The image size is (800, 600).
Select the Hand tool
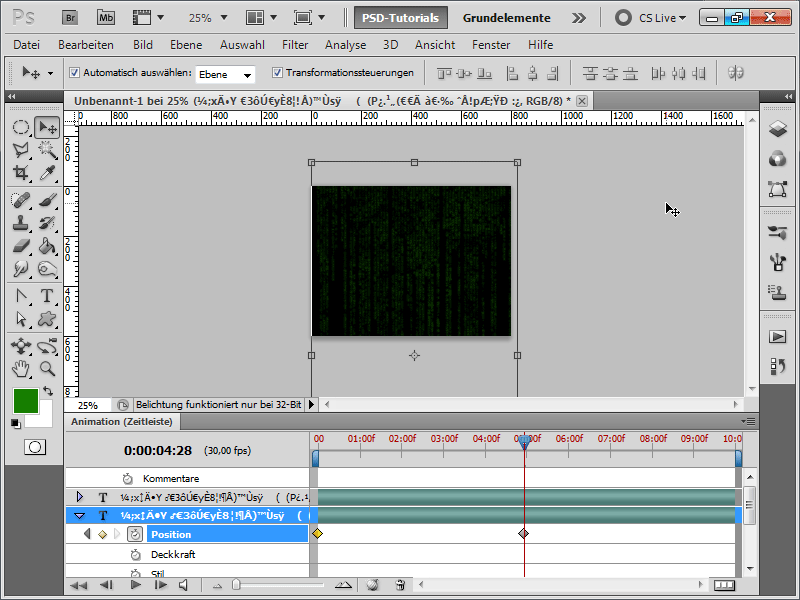(x=20, y=368)
